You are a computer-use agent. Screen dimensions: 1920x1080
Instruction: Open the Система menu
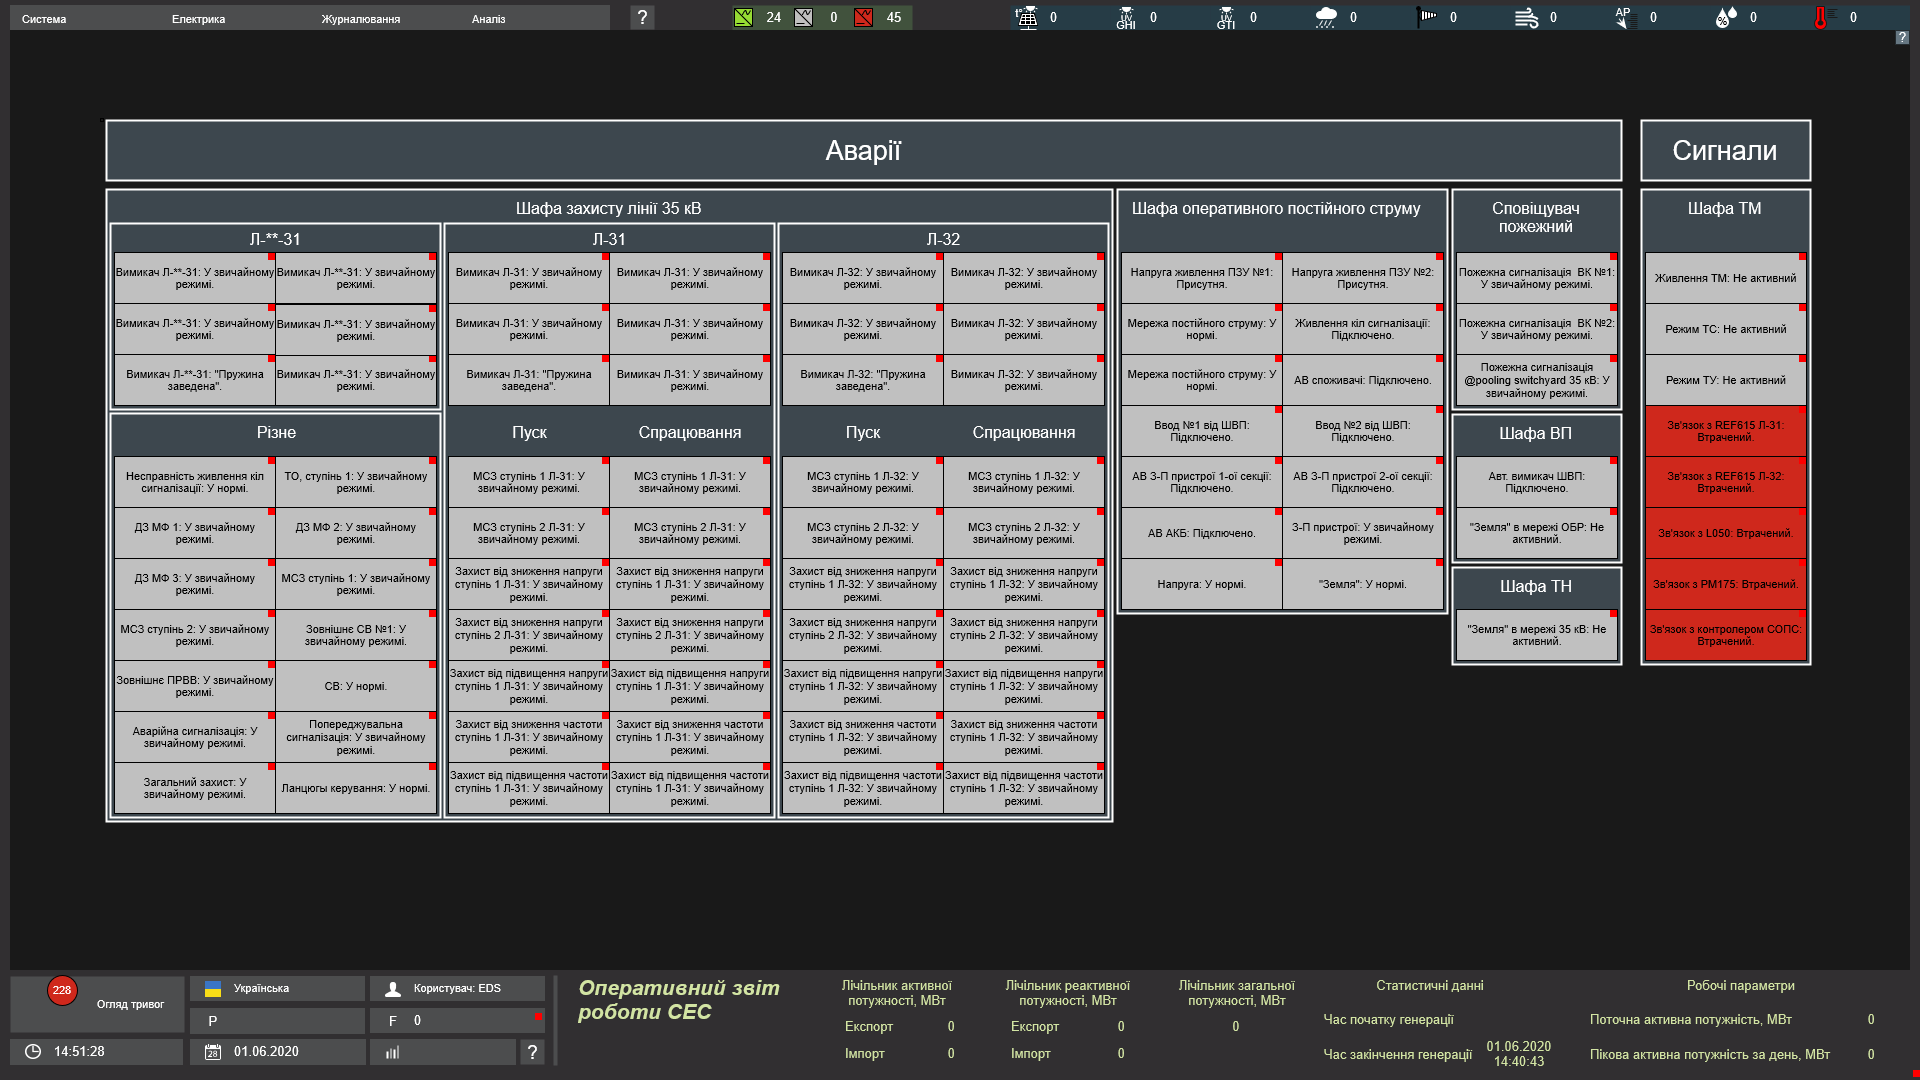[x=44, y=19]
